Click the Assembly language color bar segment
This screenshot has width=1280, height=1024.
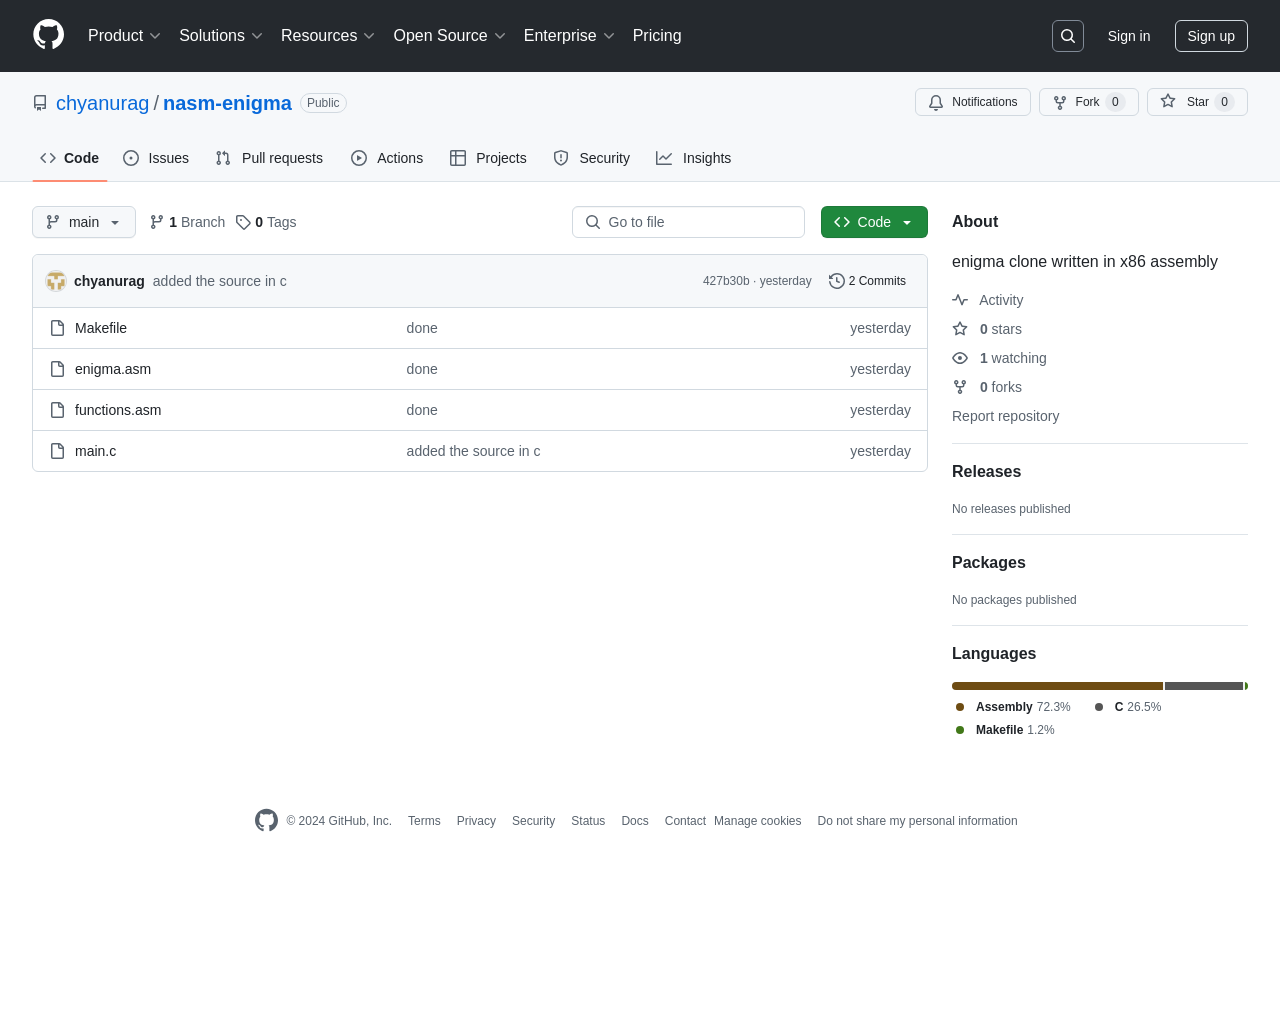coord(1057,686)
